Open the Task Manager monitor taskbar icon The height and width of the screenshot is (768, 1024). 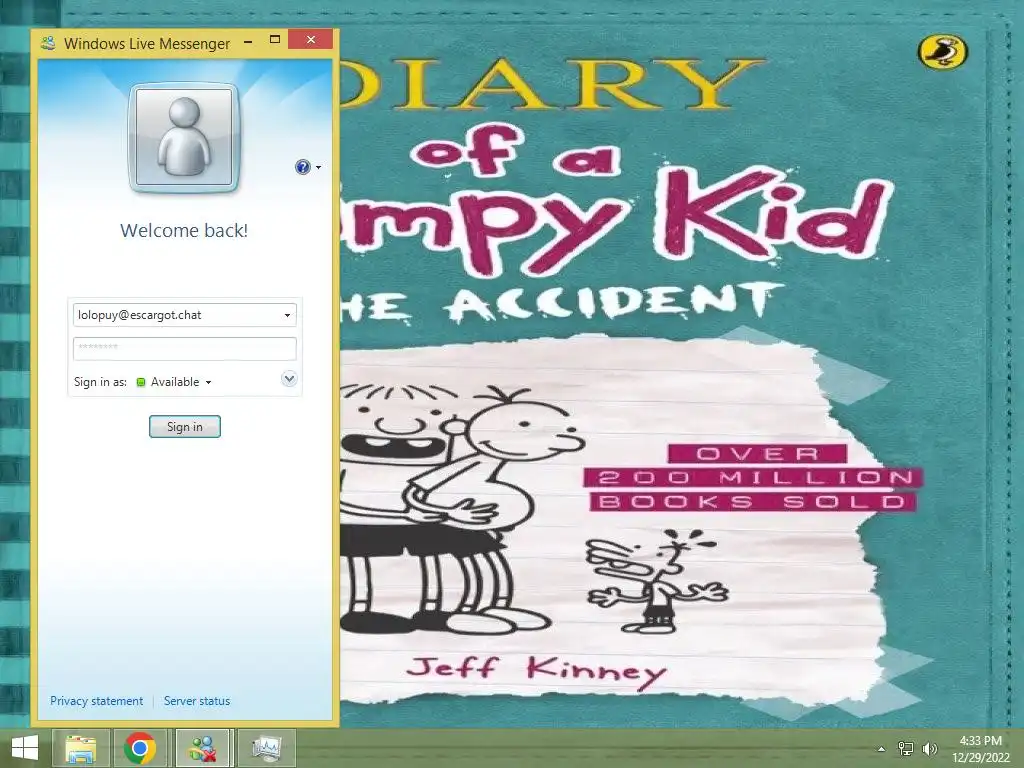tap(266, 748)
